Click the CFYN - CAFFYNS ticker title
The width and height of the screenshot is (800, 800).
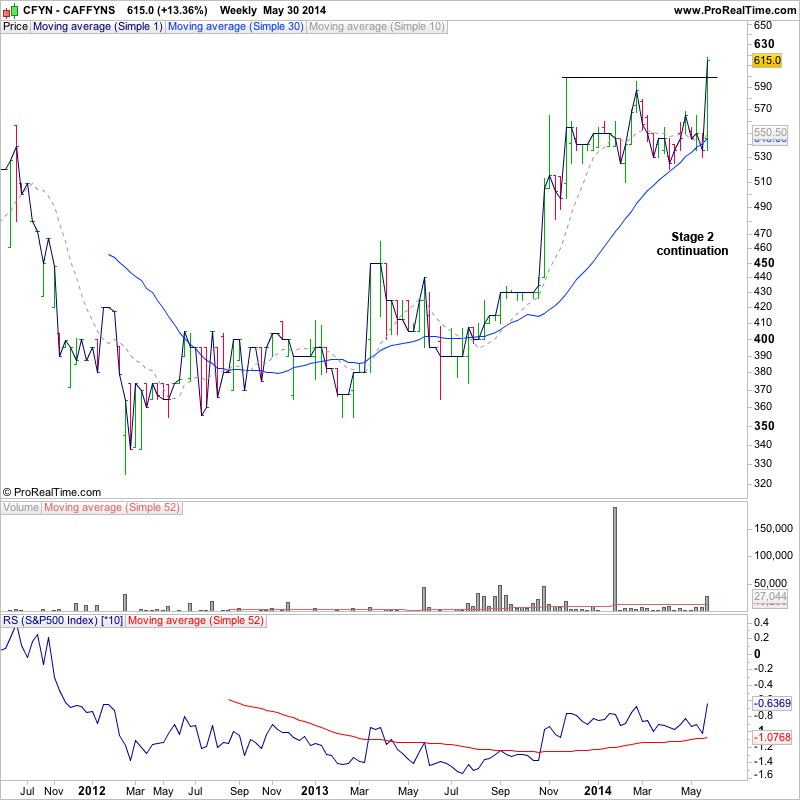pyautogui.click(x=69, y=10)
